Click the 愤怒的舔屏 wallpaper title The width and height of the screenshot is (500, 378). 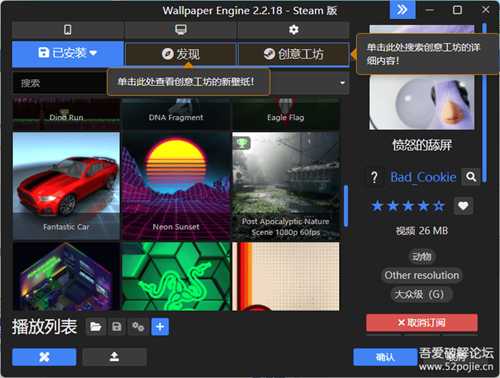(x=422, y=145)
